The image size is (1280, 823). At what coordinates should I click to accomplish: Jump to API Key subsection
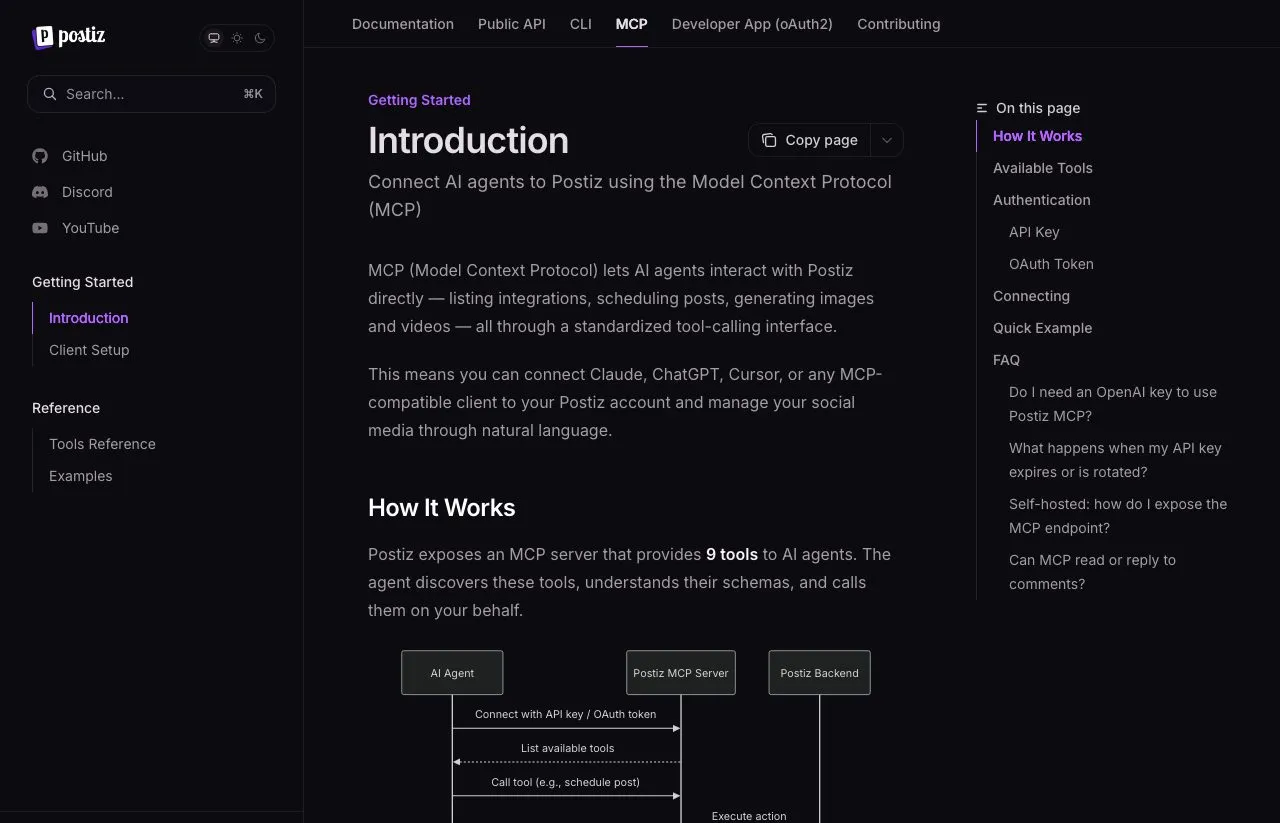[x=1034, y=232]
